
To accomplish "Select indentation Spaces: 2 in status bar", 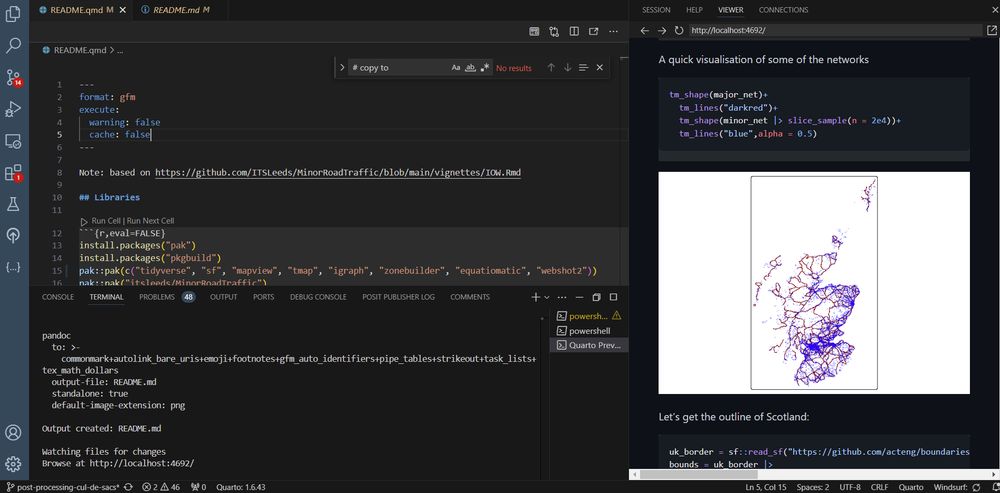I will coord(813,487).
